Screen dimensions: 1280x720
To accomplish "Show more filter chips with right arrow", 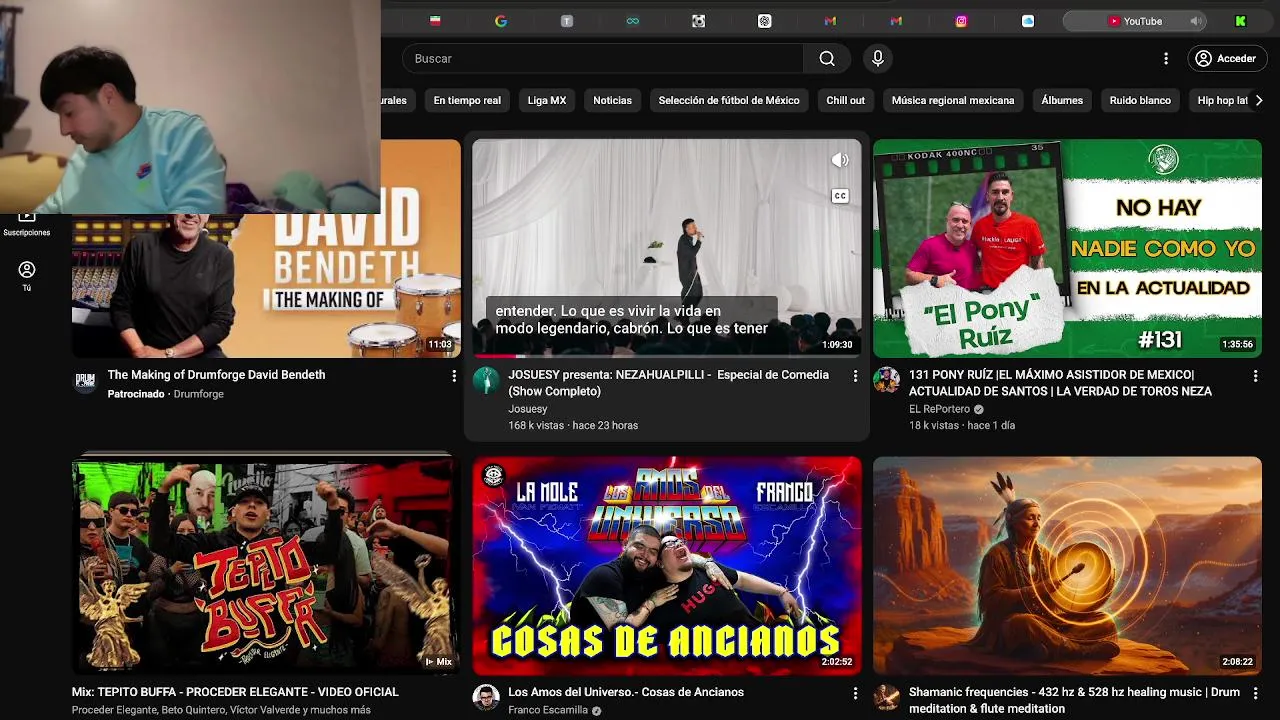I will click(1259, 100).
